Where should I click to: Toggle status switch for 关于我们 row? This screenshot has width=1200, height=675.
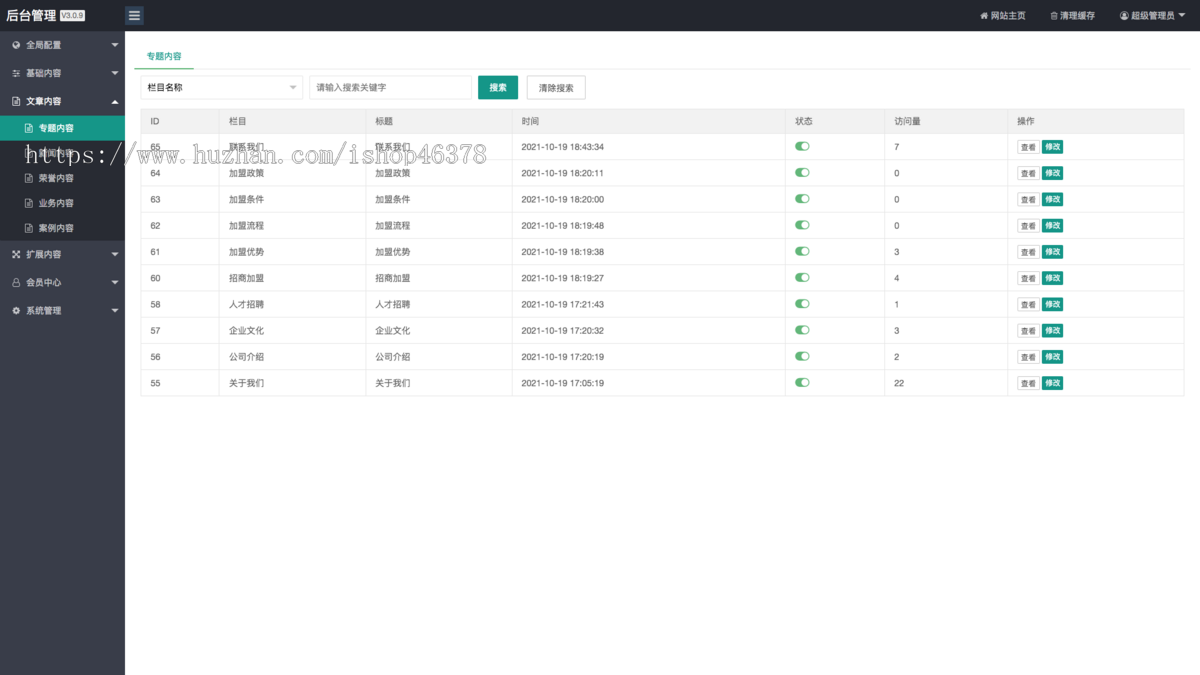802,382
